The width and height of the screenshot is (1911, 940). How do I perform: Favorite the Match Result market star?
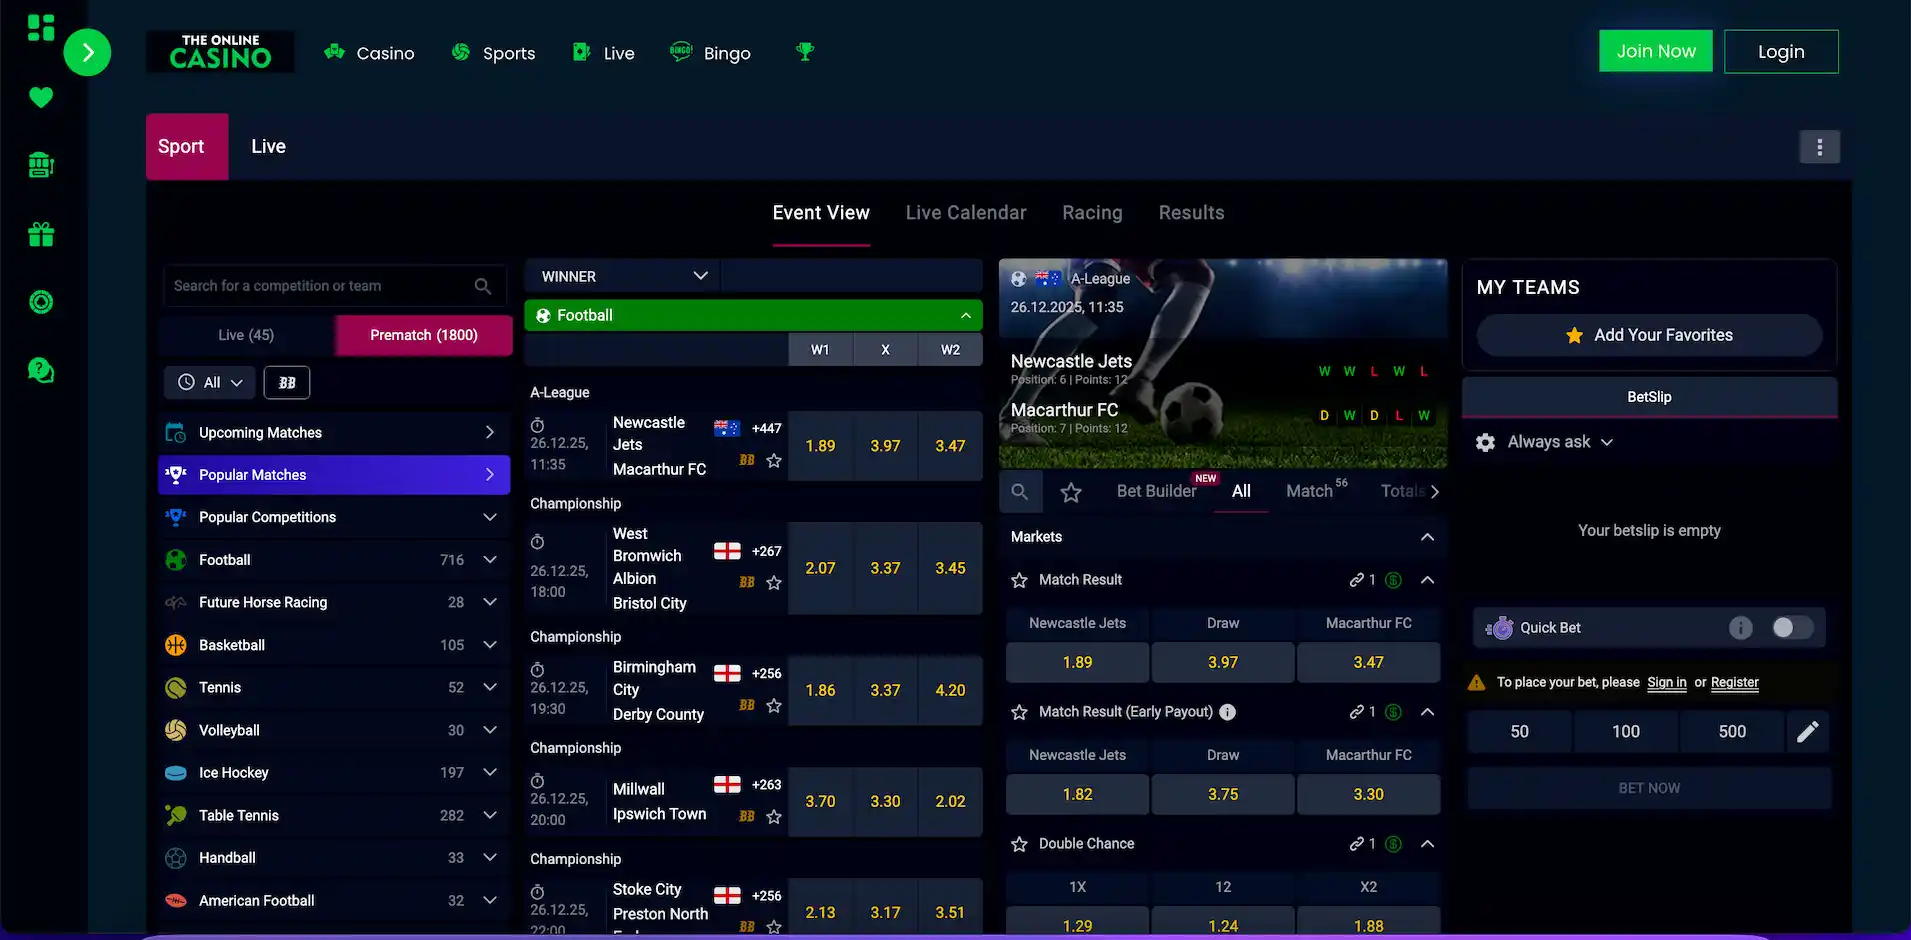tap(1019, 579)
